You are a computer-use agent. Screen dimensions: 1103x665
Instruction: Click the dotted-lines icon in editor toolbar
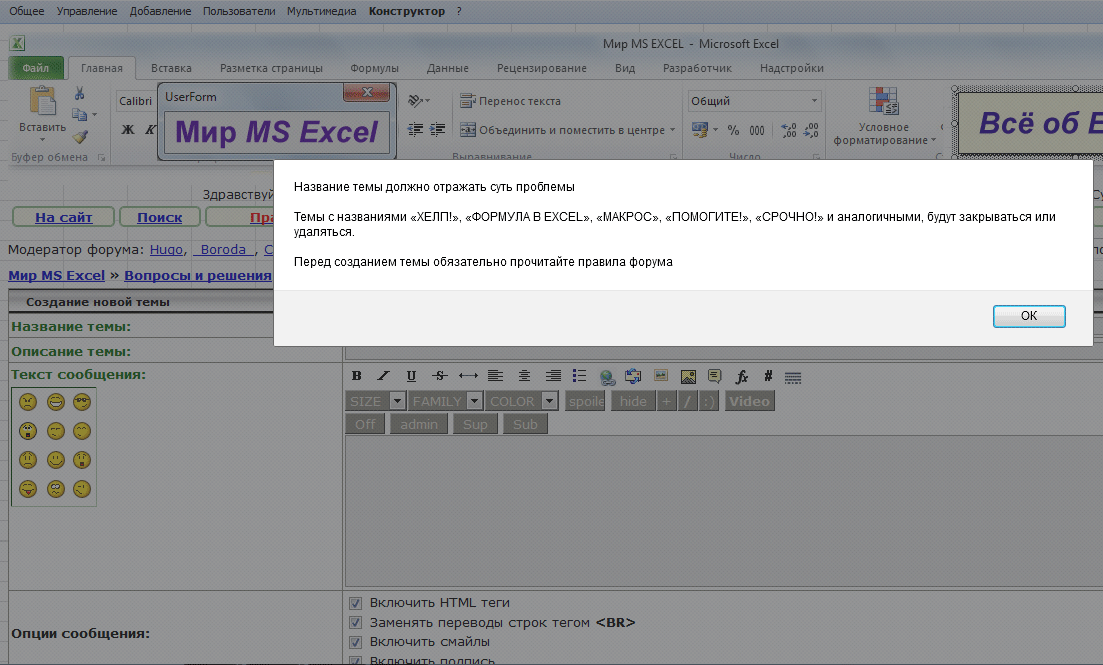pyautogui.click(x=793, y=377)
